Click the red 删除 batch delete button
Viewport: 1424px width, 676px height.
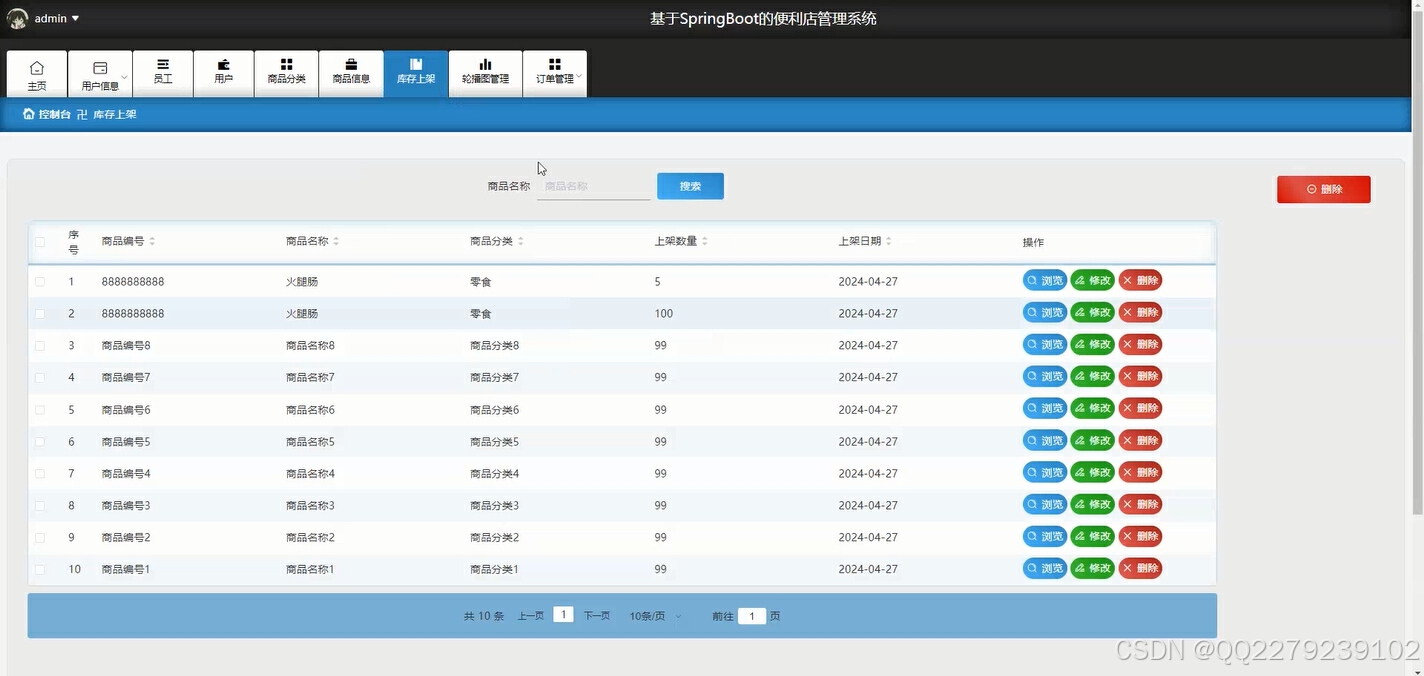click(1323, 189)
